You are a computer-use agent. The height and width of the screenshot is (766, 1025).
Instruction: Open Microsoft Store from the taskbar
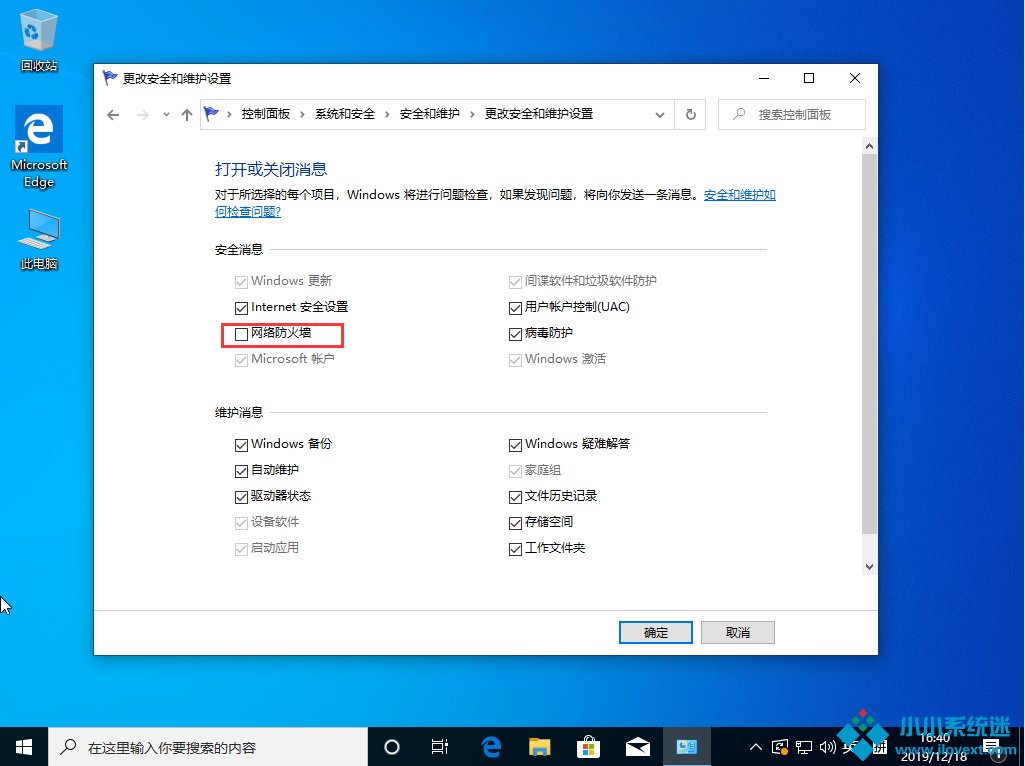pos(588,746)
